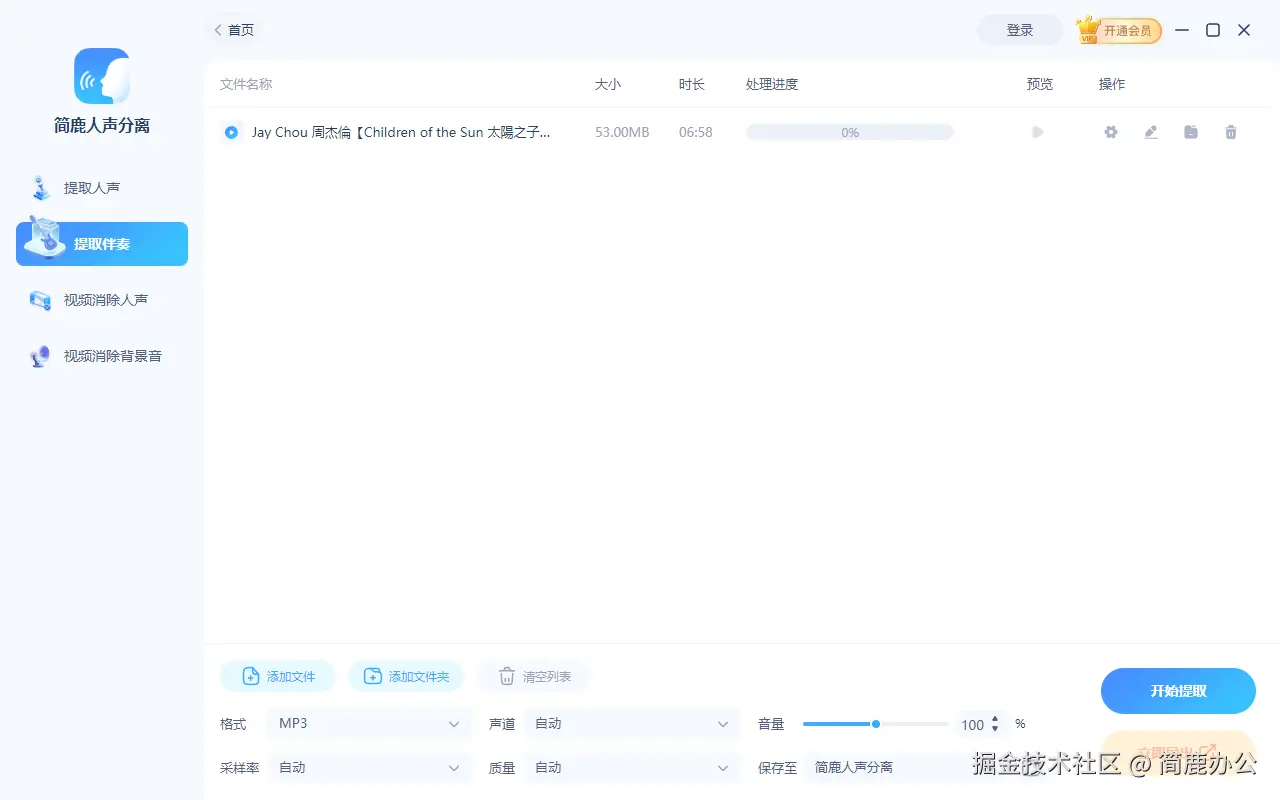The height and width of the screenshot is (800, 1280).
Task: Open settings gear for the audio file
Action: [1110, 131]
